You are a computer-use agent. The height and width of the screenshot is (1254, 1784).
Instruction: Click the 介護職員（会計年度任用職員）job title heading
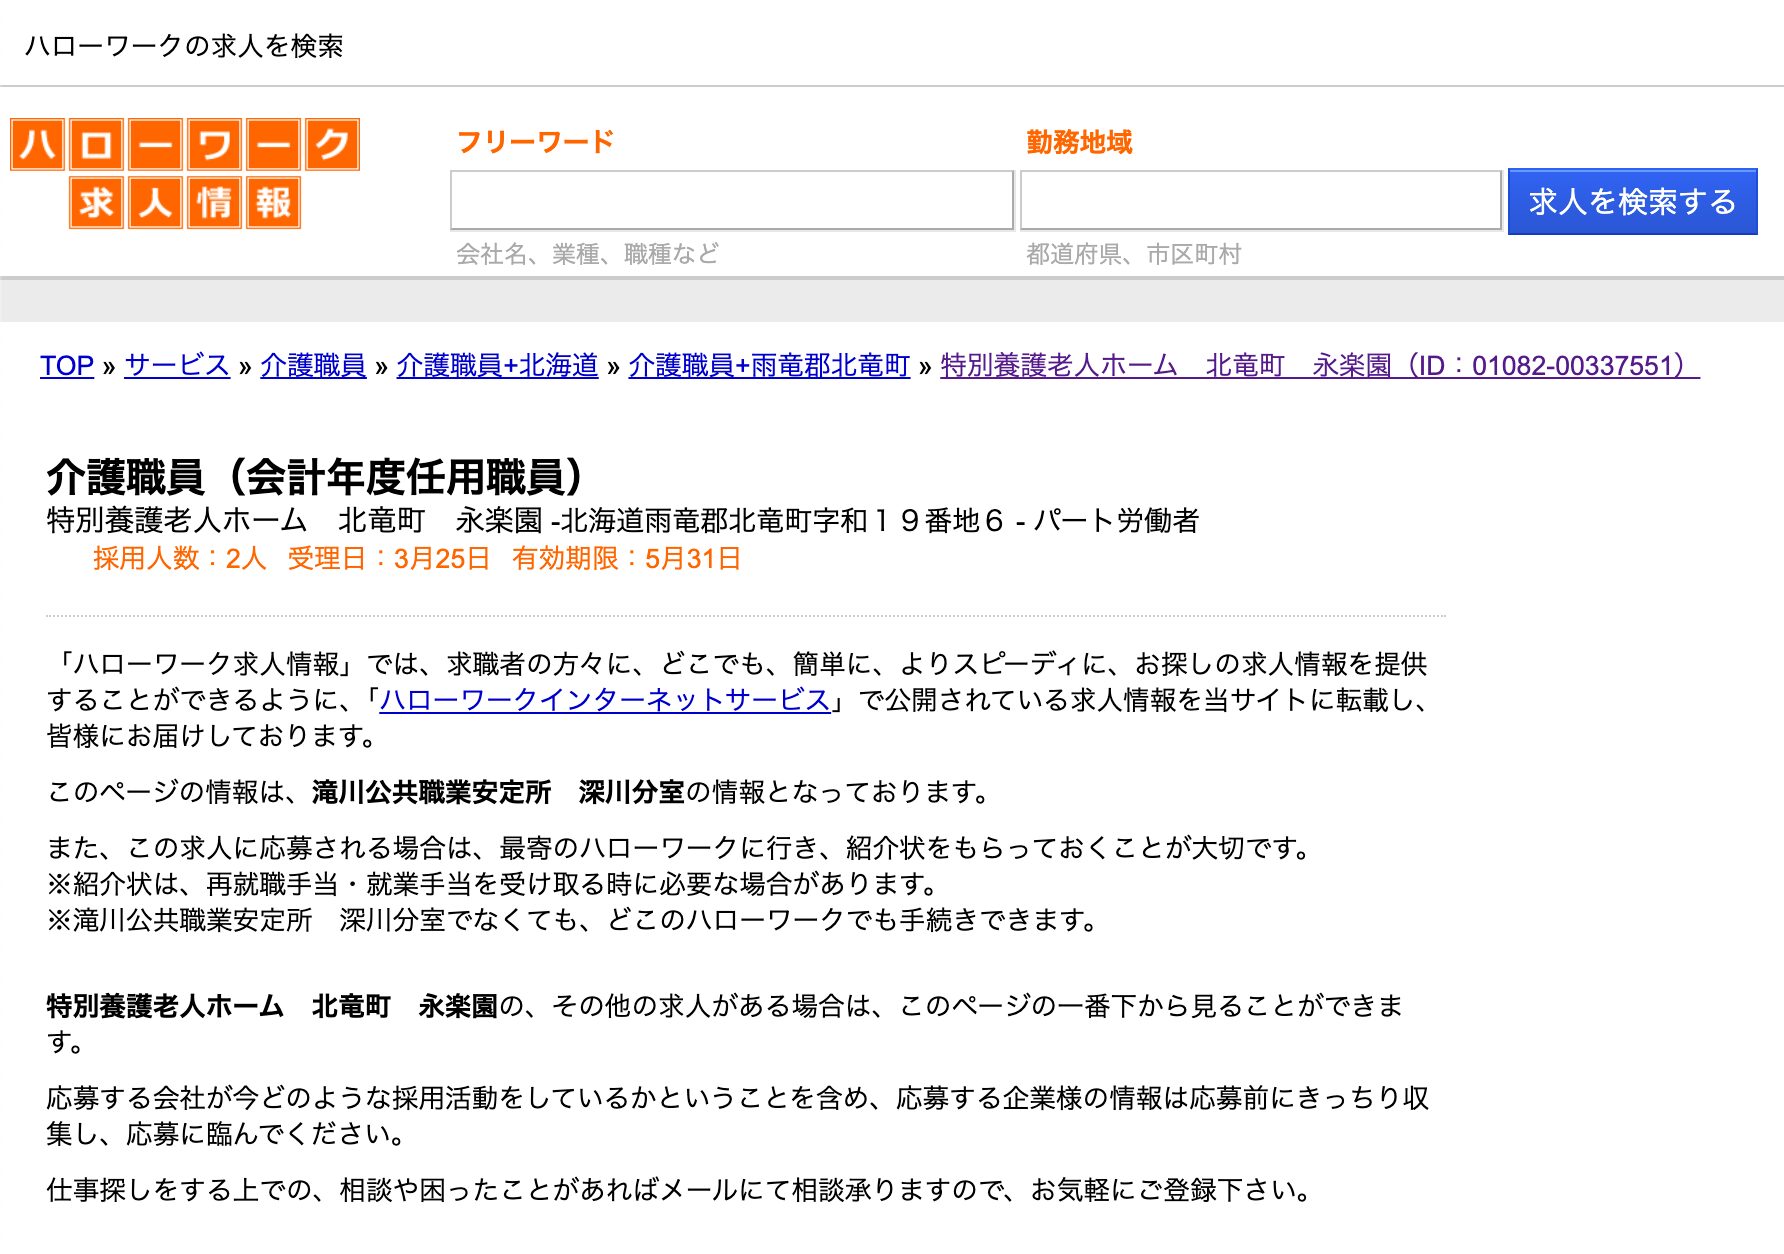pyautogui.click(x=313, y=477)
